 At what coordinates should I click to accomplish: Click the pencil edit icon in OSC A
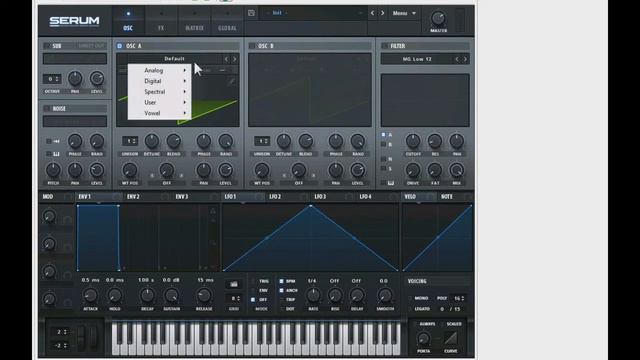pyautogui.click(x=232, y=81)
